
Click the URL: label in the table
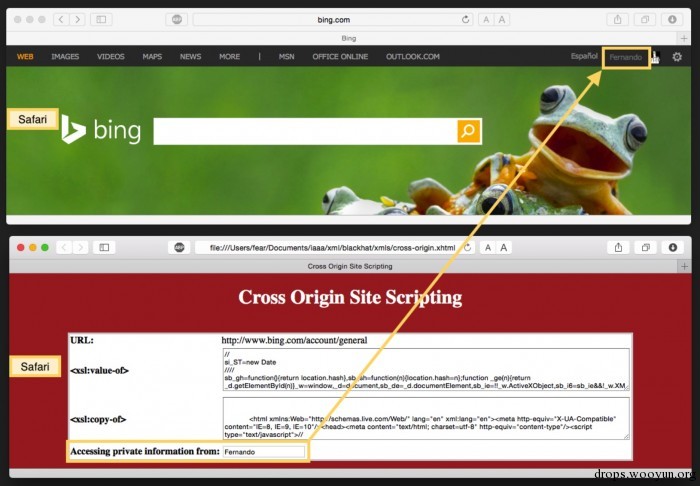pyautogui.click(x=82, y=340)
